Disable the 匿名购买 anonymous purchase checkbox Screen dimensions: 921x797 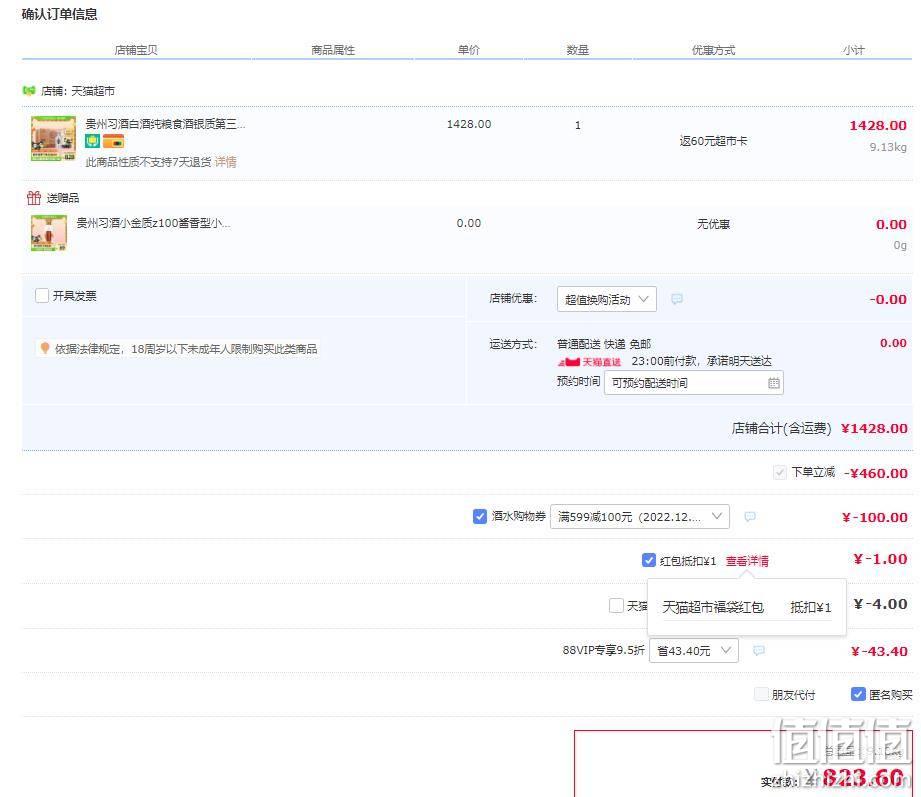pyautogui.click(x=858, y=695)
